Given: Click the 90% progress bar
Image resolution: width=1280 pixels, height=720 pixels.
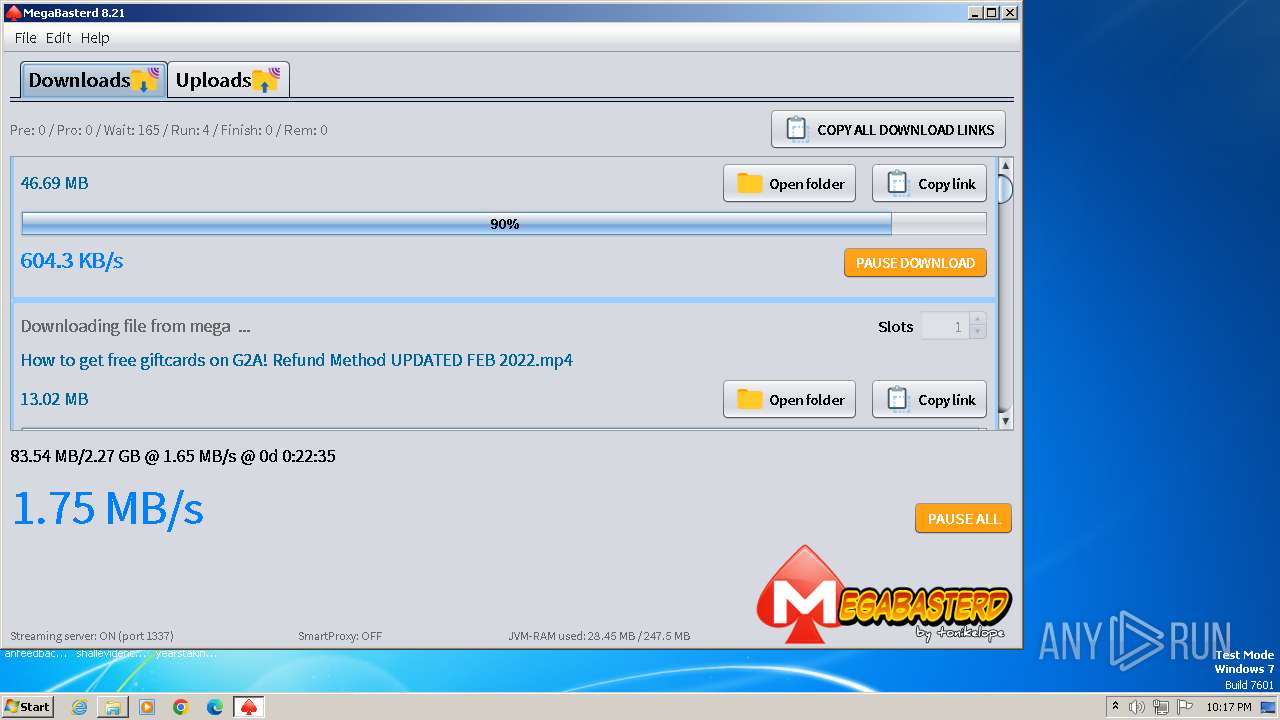Looking at the screenshot, I should [504, 224].
